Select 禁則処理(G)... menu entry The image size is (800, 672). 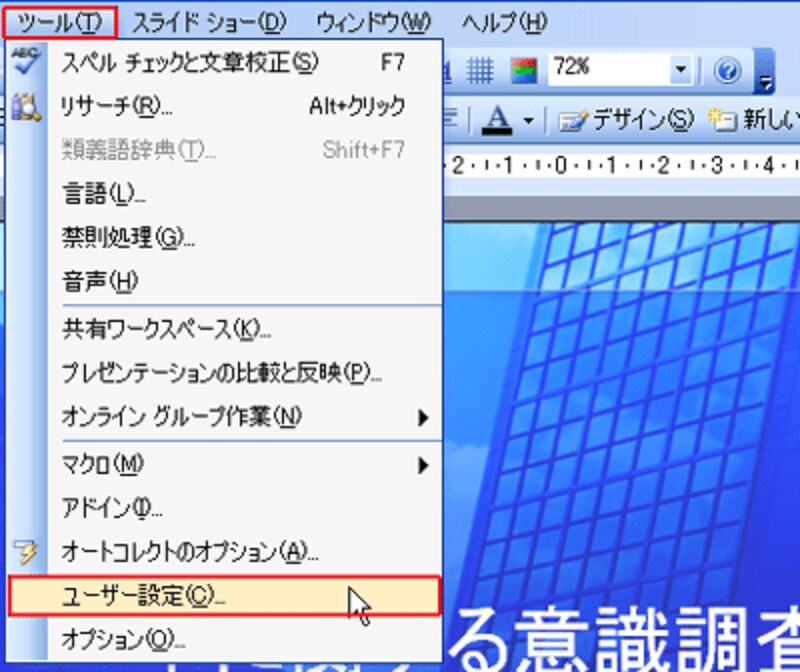point(224,237)
